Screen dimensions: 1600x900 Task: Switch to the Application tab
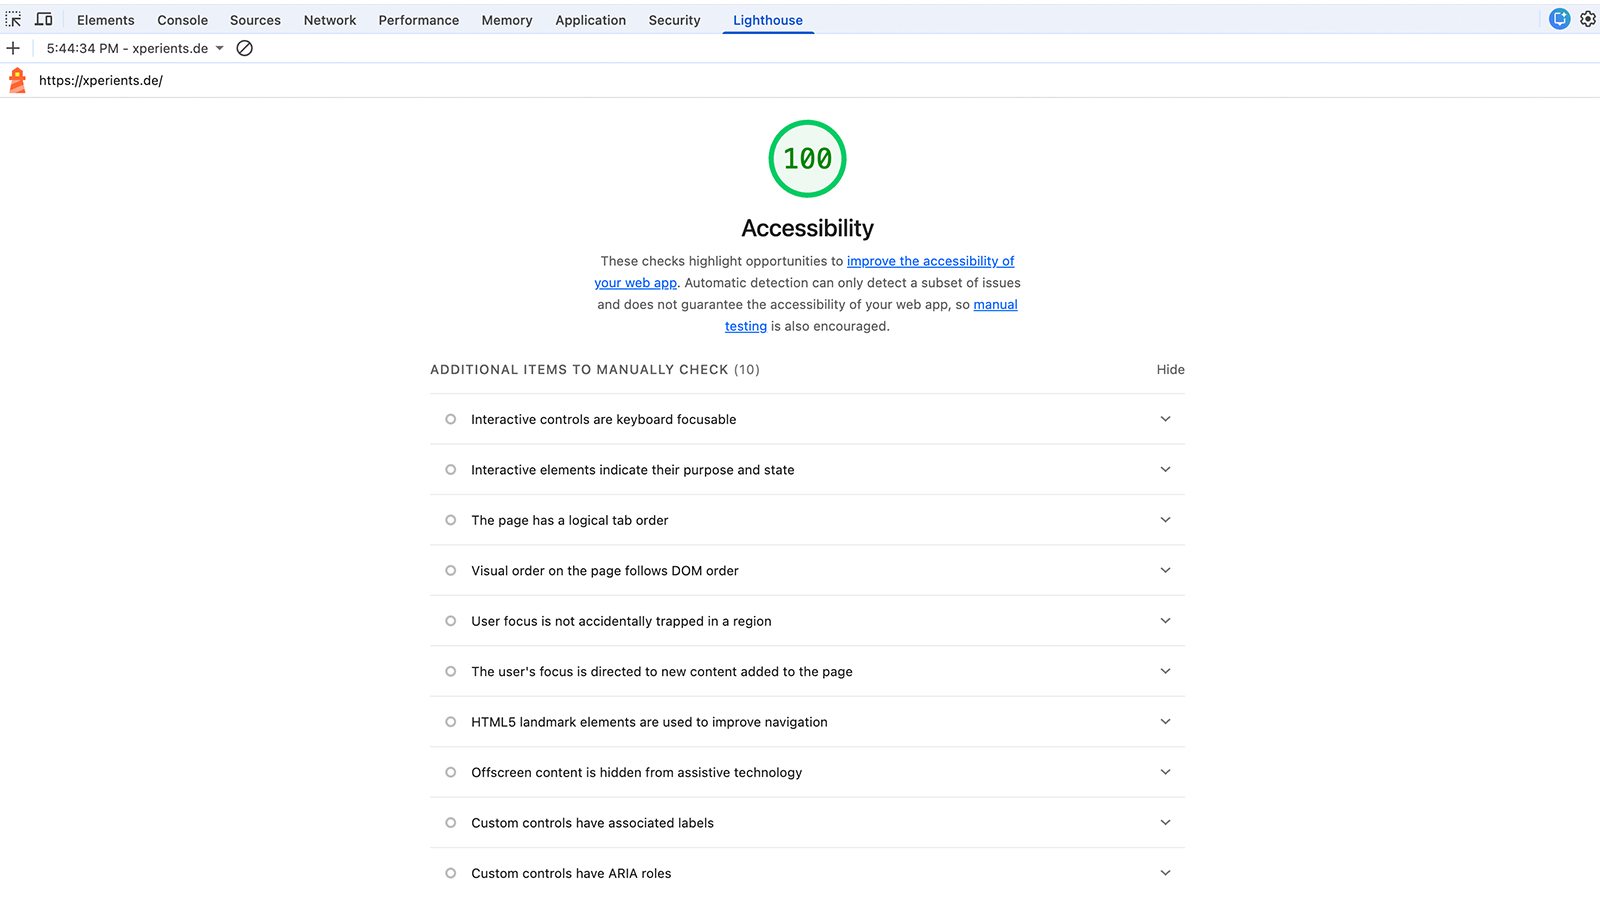click(x=591, y=20)
